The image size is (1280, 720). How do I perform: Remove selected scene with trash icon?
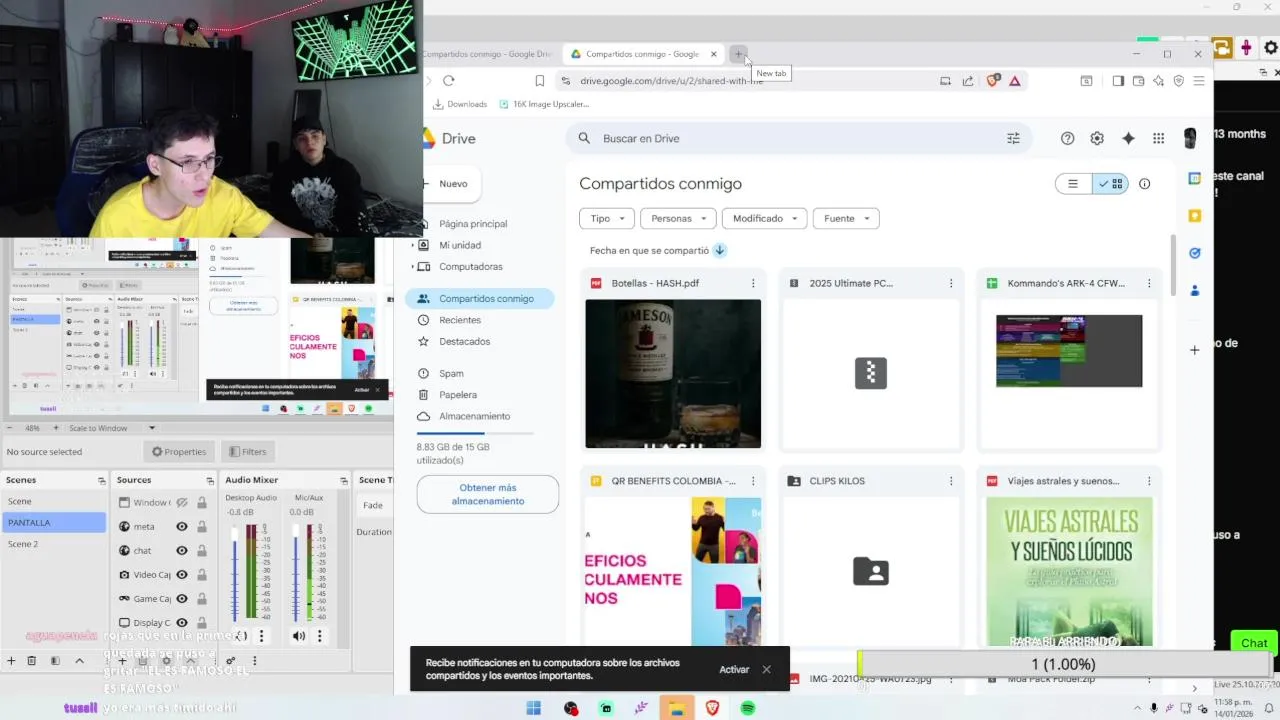pyautogui.click(x=32, y=661)
